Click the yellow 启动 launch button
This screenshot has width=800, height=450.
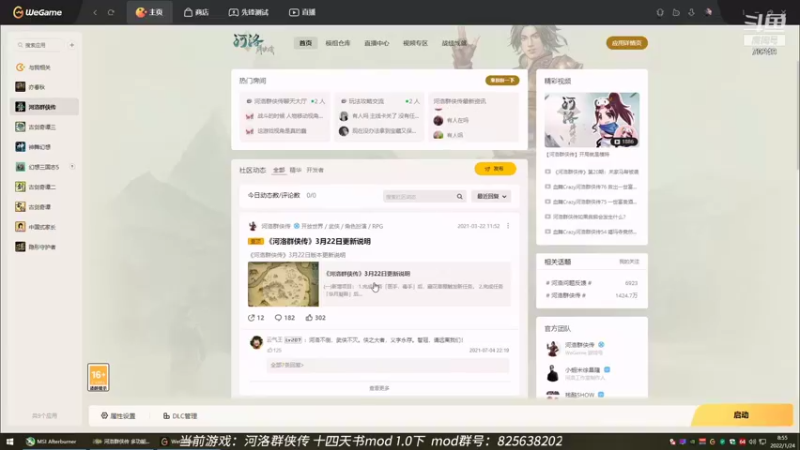743,415
